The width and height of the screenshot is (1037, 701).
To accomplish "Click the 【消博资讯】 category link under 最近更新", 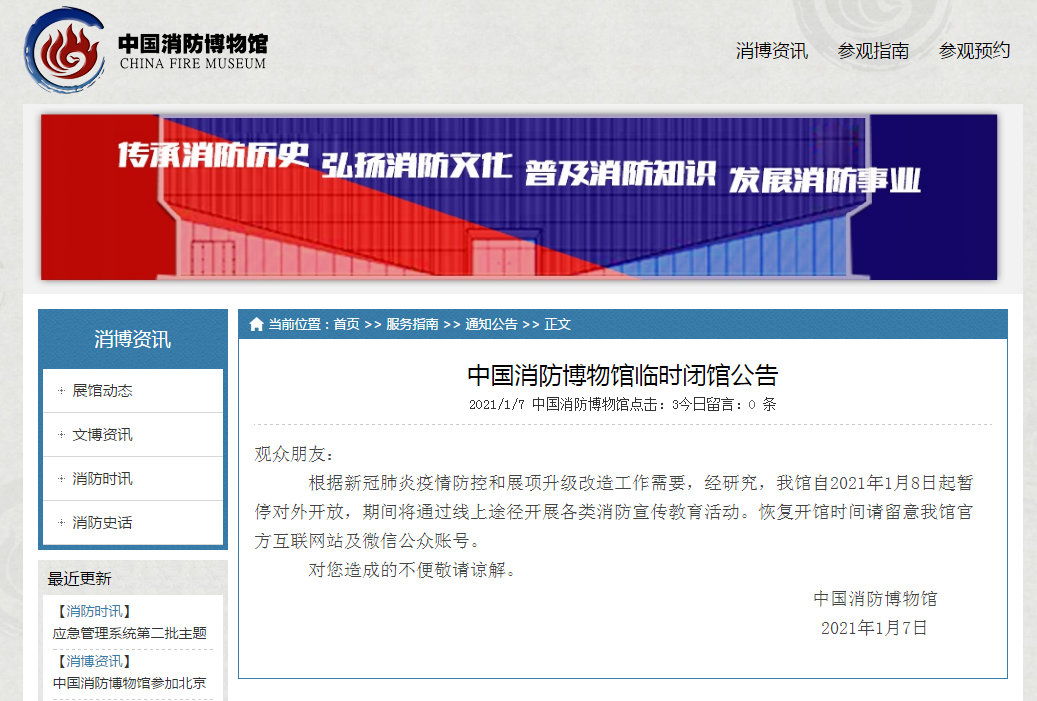I will (x=93, y=661).
